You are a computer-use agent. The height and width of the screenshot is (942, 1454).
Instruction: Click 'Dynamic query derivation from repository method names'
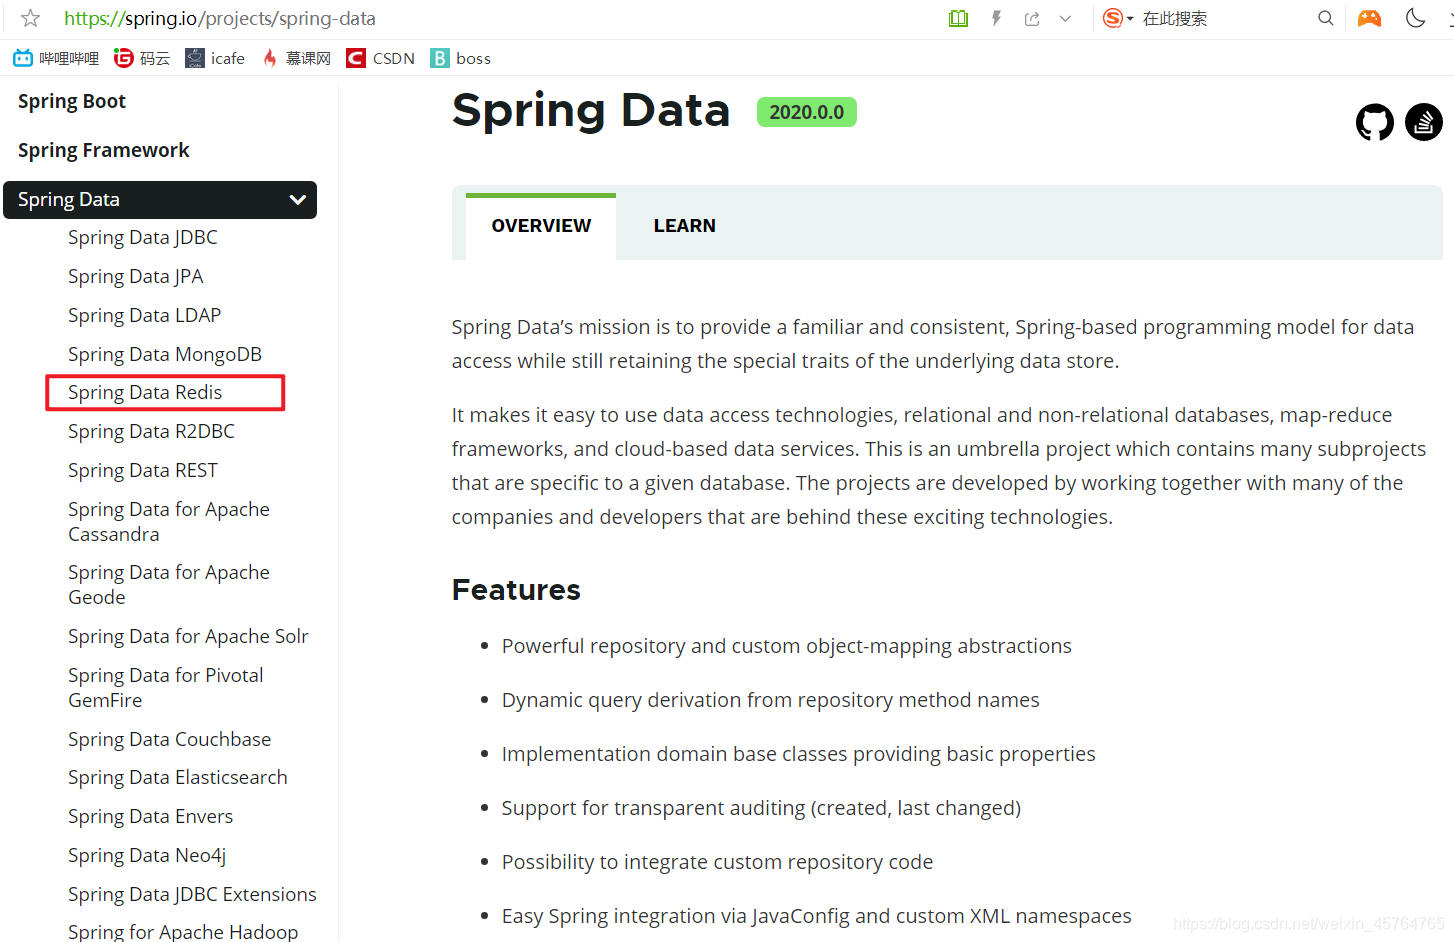click(x=771, y=700)
